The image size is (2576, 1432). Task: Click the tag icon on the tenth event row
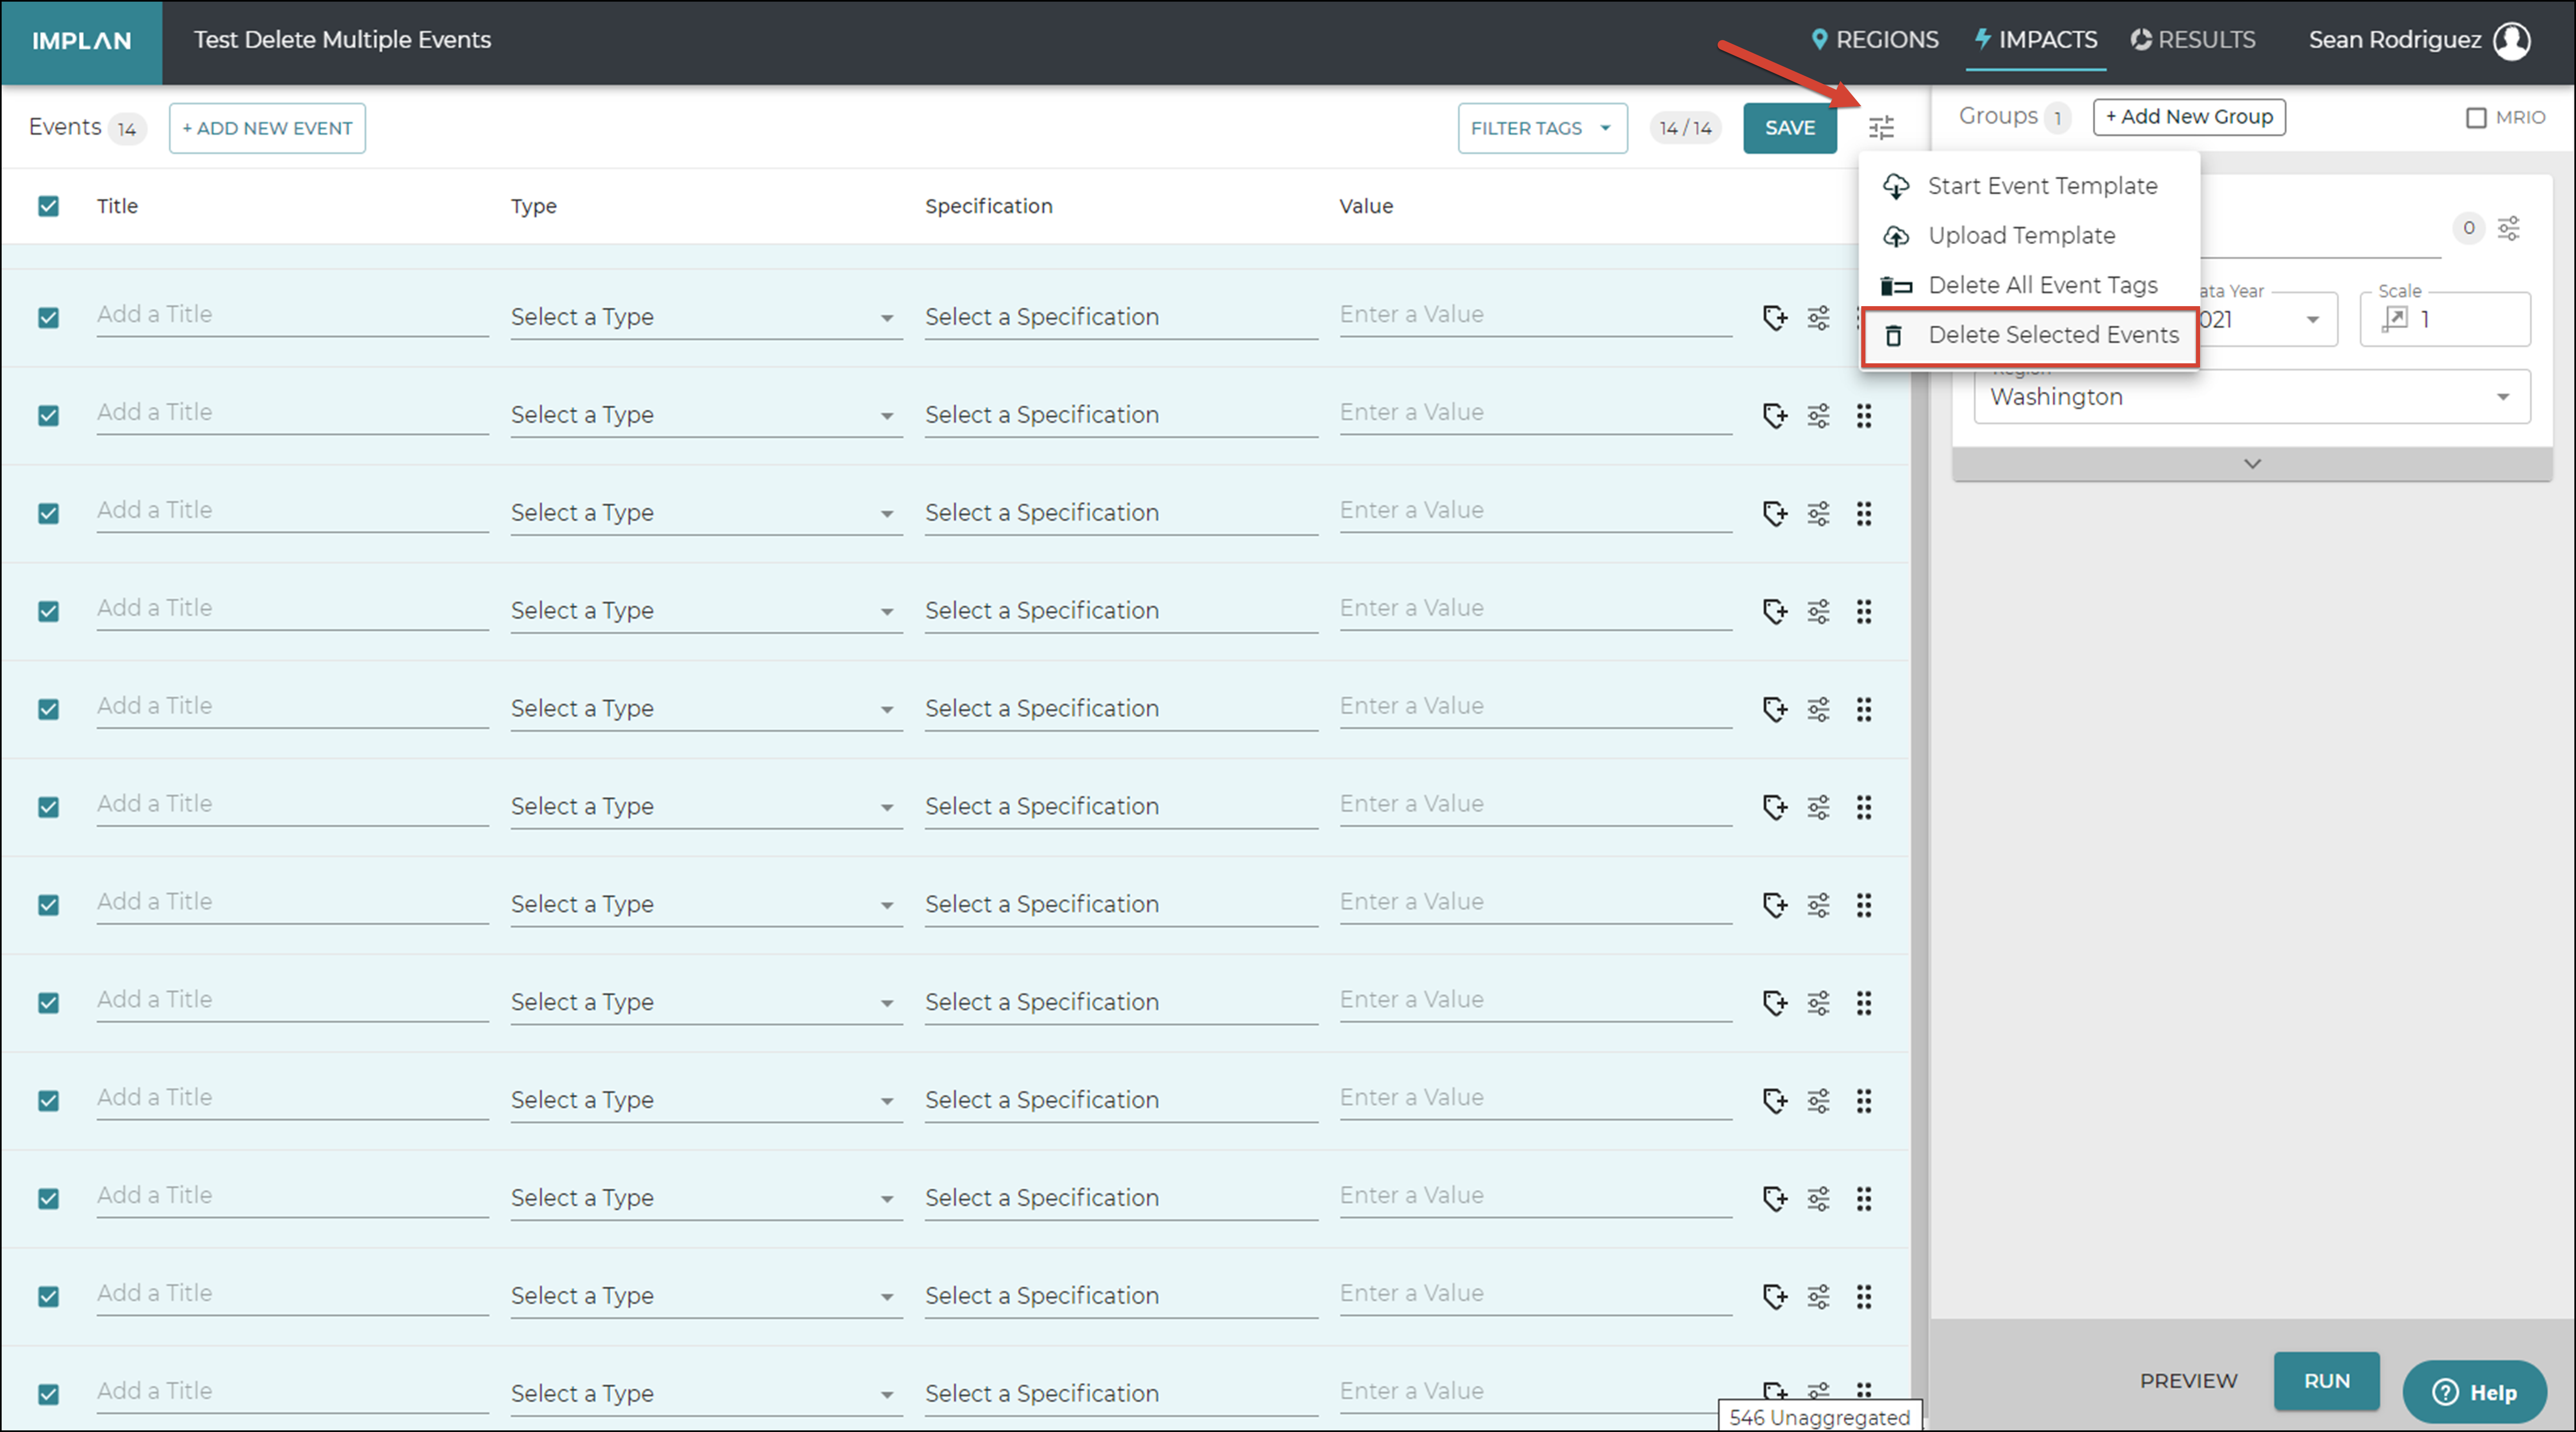coord(1775,1199)
